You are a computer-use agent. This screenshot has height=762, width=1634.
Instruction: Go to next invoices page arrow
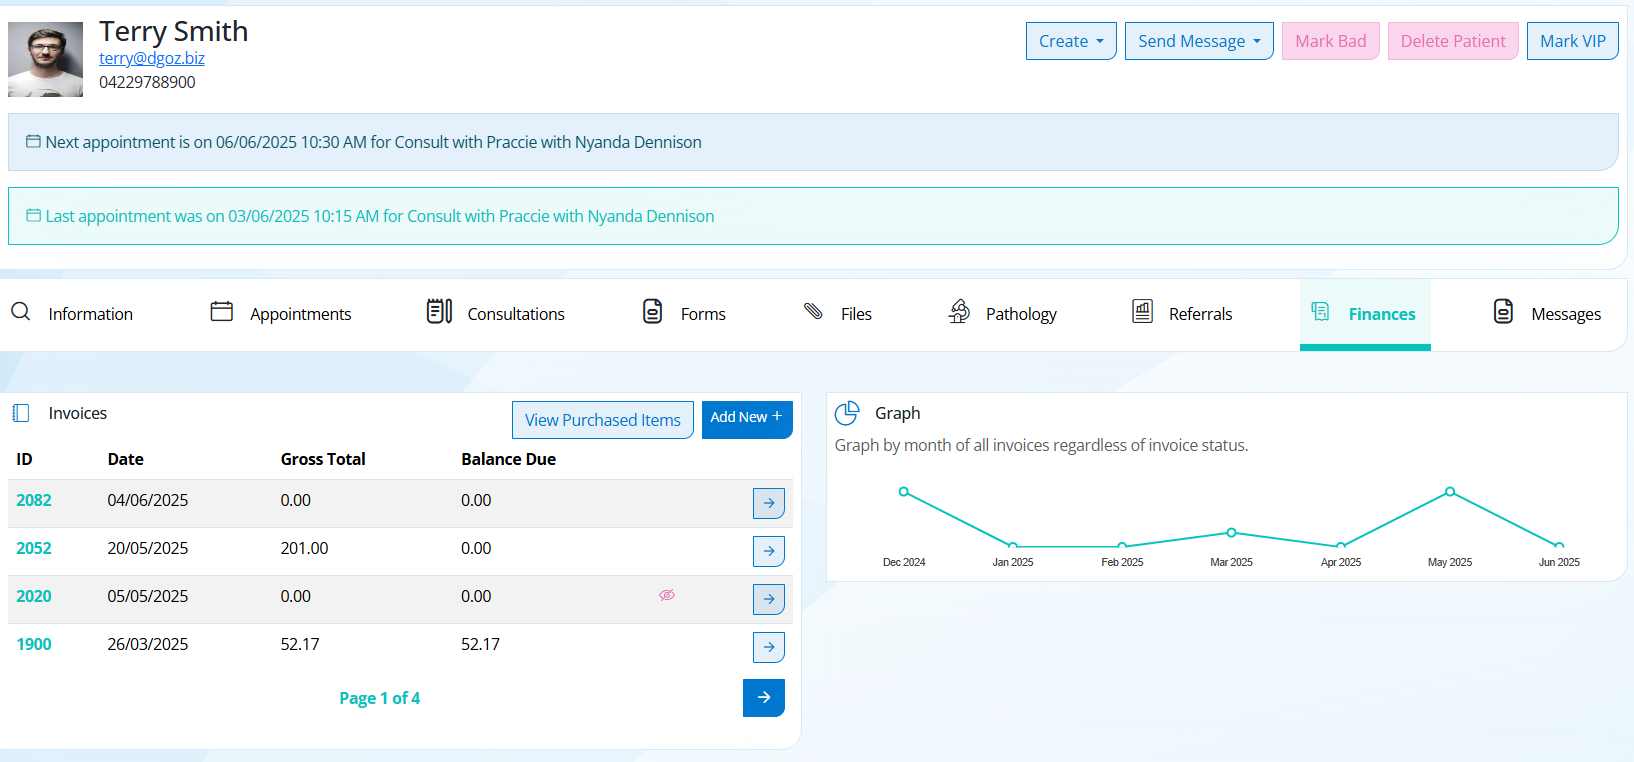pos(764,698)
